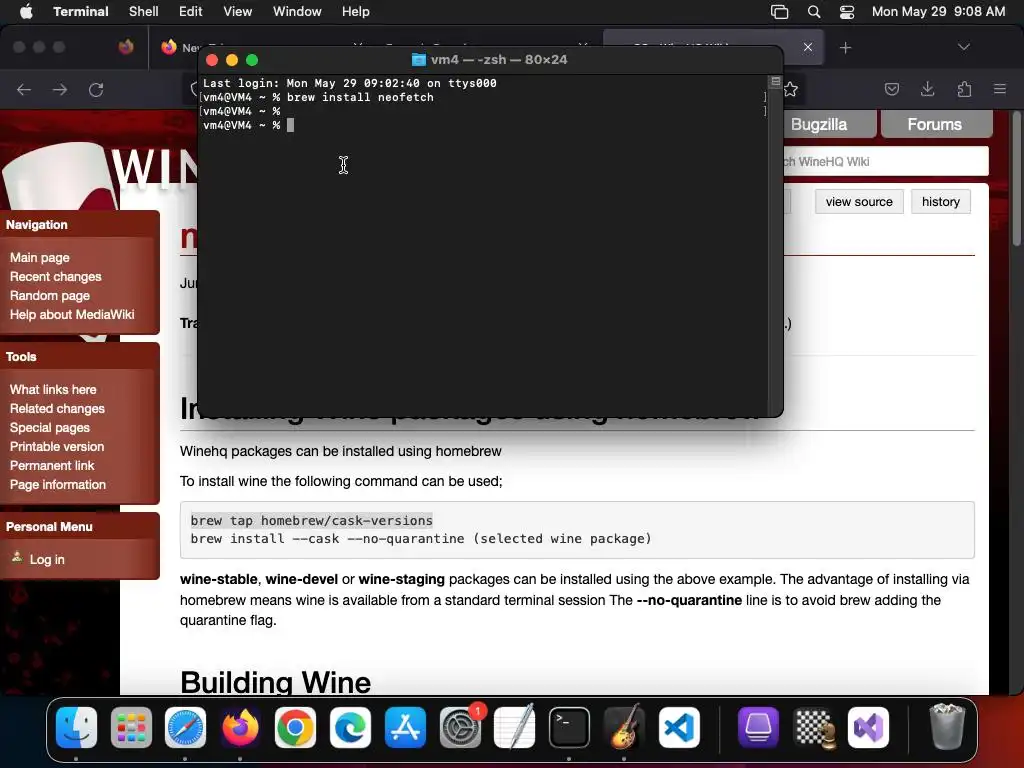Click the Permanent link entry
1024x768 pixels.
click(52, 465)
